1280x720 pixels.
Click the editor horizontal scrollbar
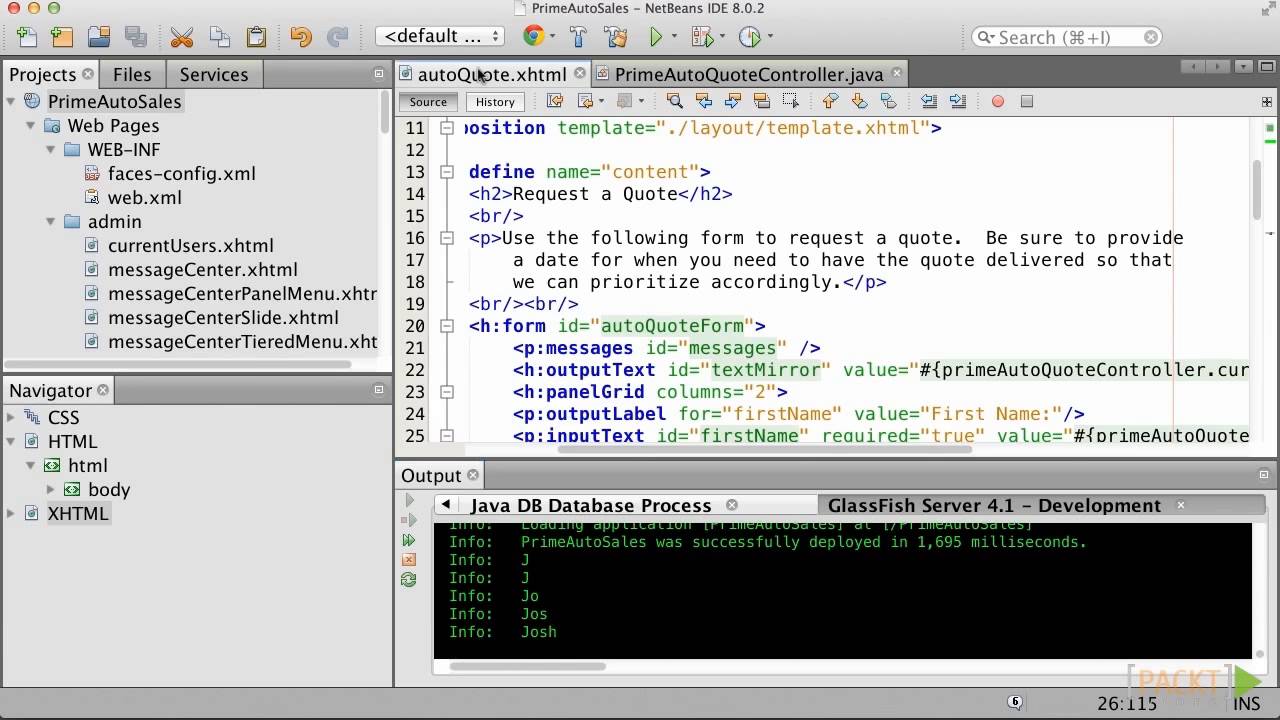coord(764,449)
